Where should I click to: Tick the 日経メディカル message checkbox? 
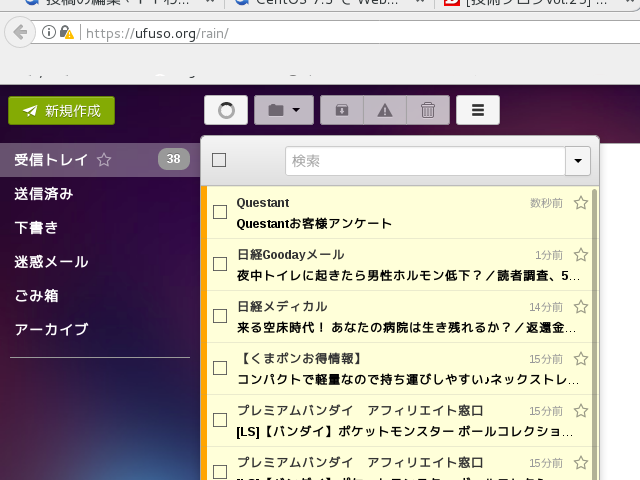pos(220,316)
